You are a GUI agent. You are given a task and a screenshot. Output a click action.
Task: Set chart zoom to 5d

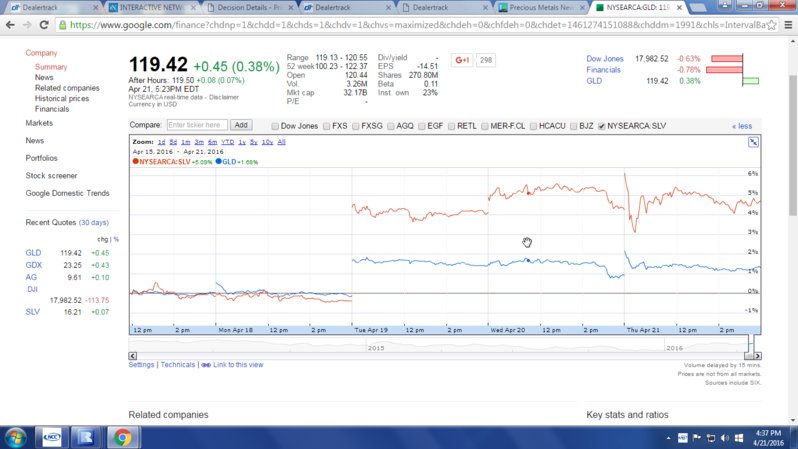[173, 142]
